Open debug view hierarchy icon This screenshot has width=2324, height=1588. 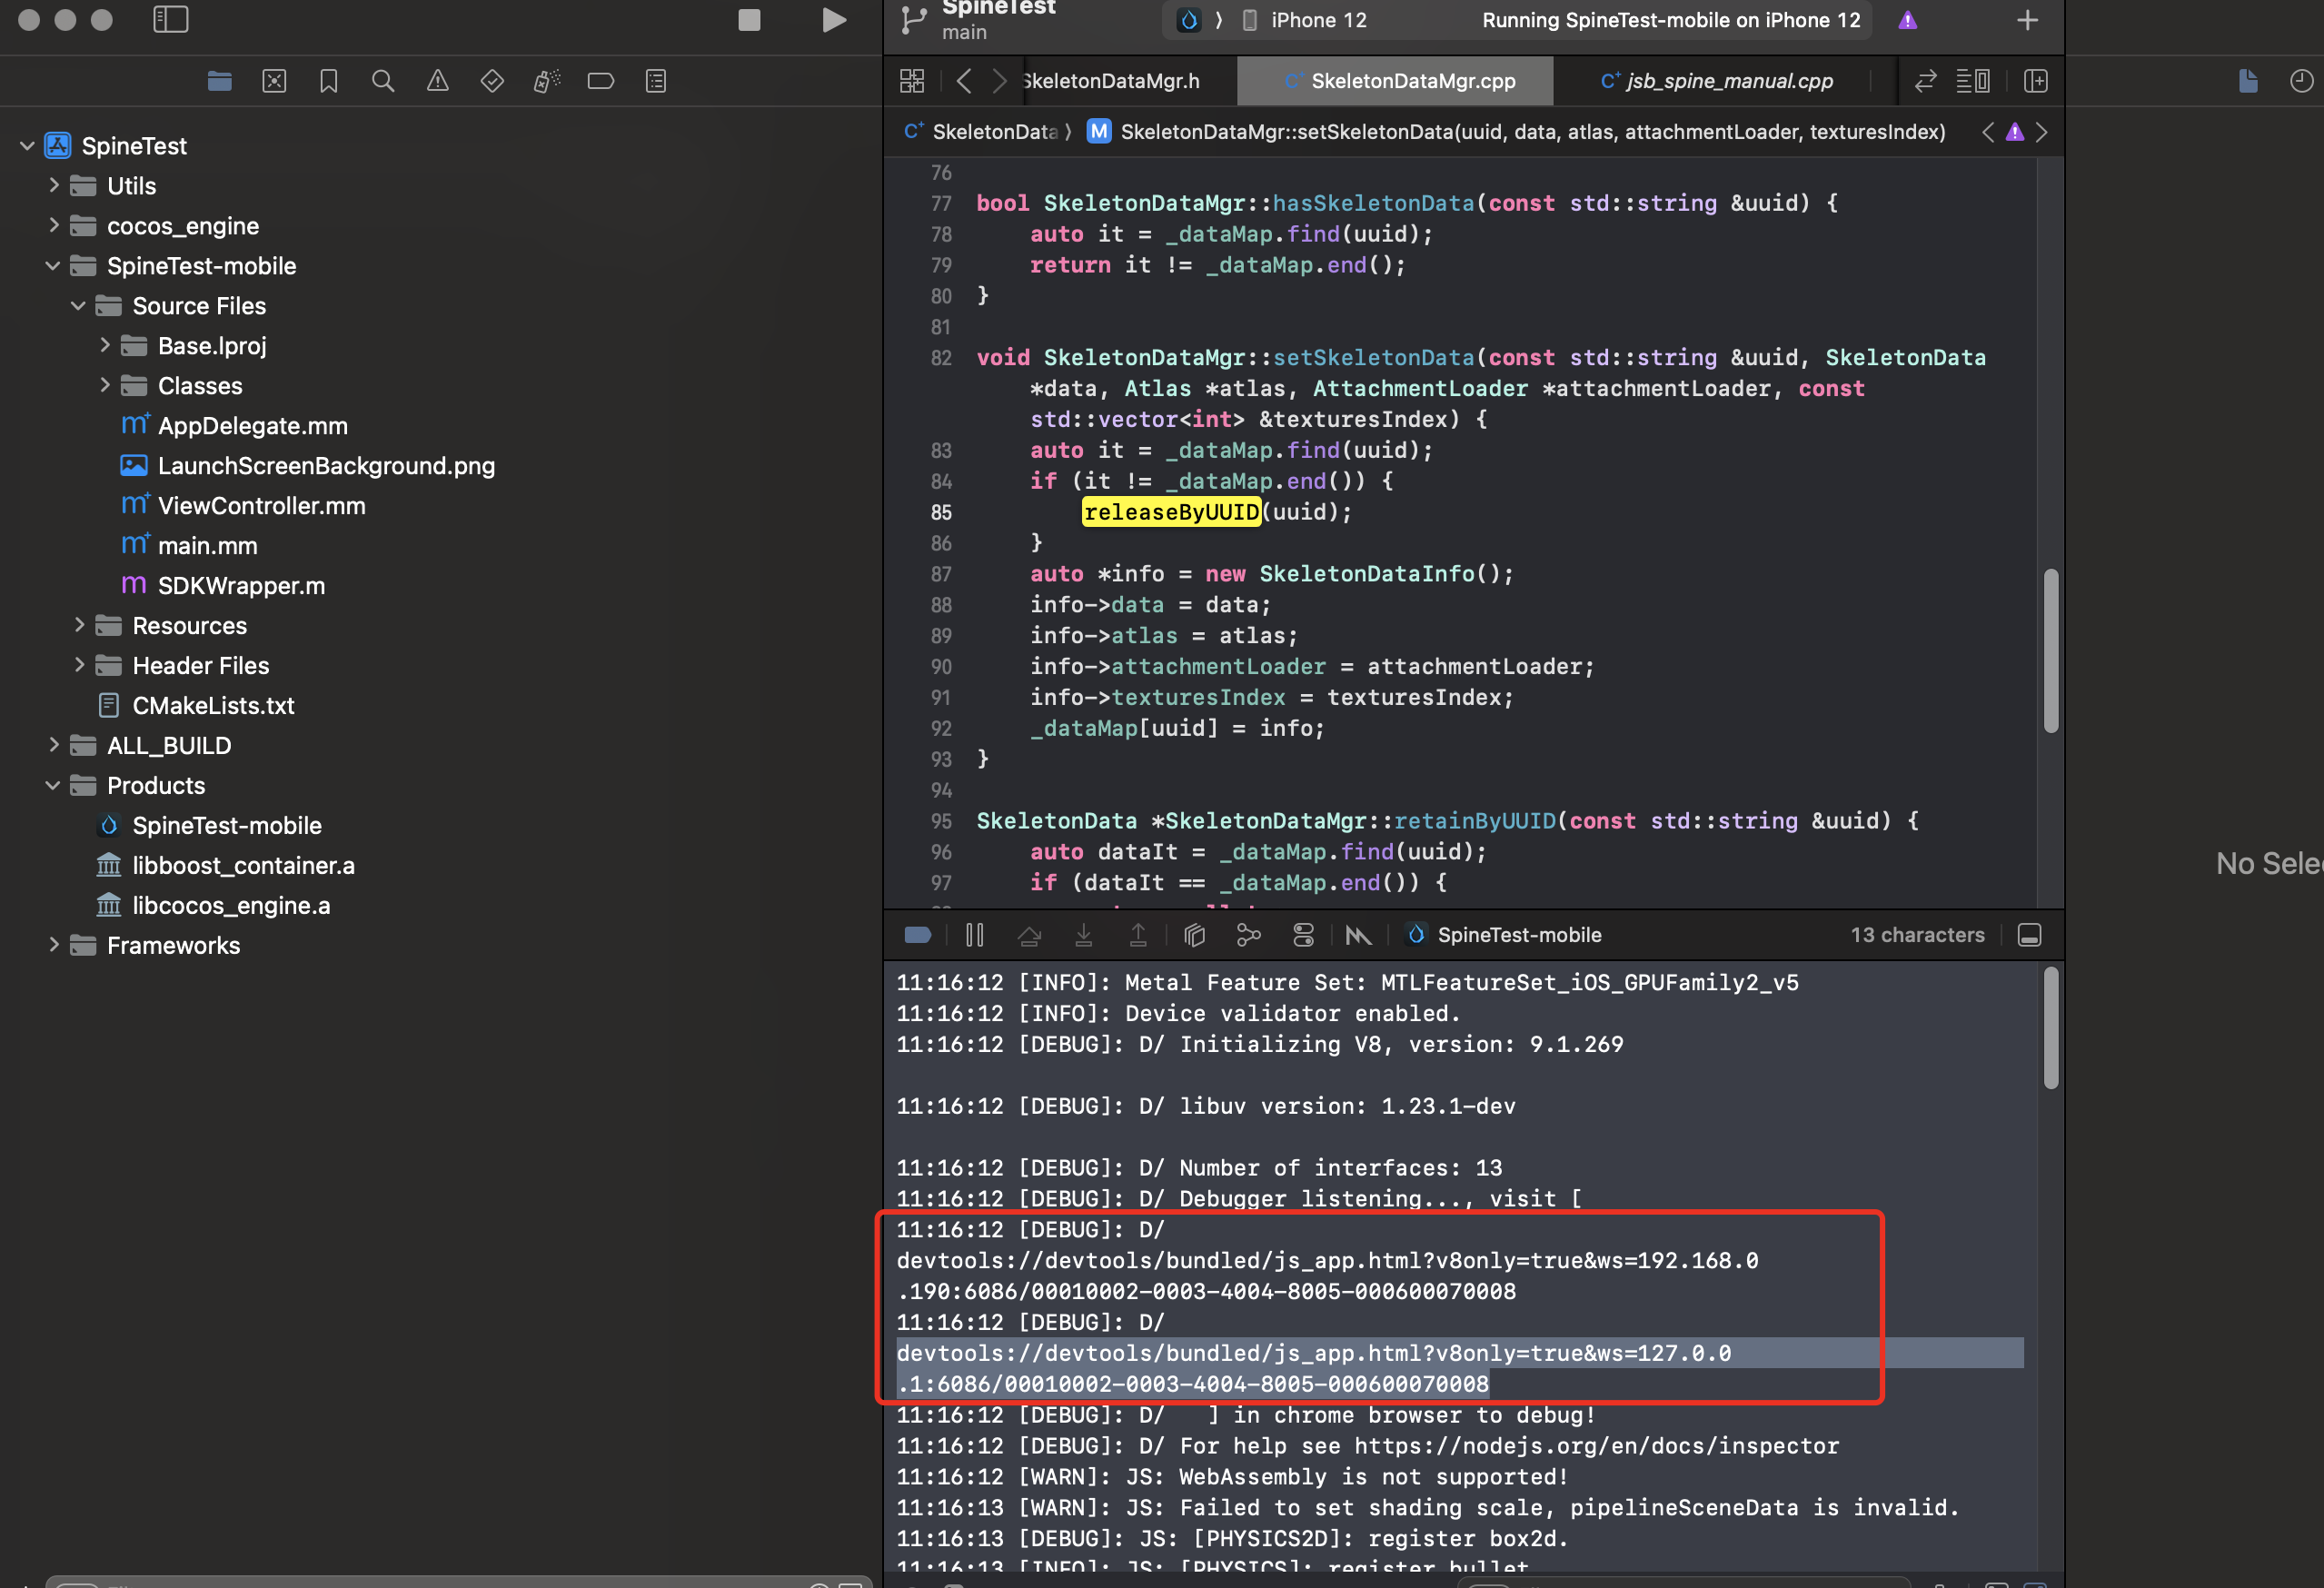1194,935
